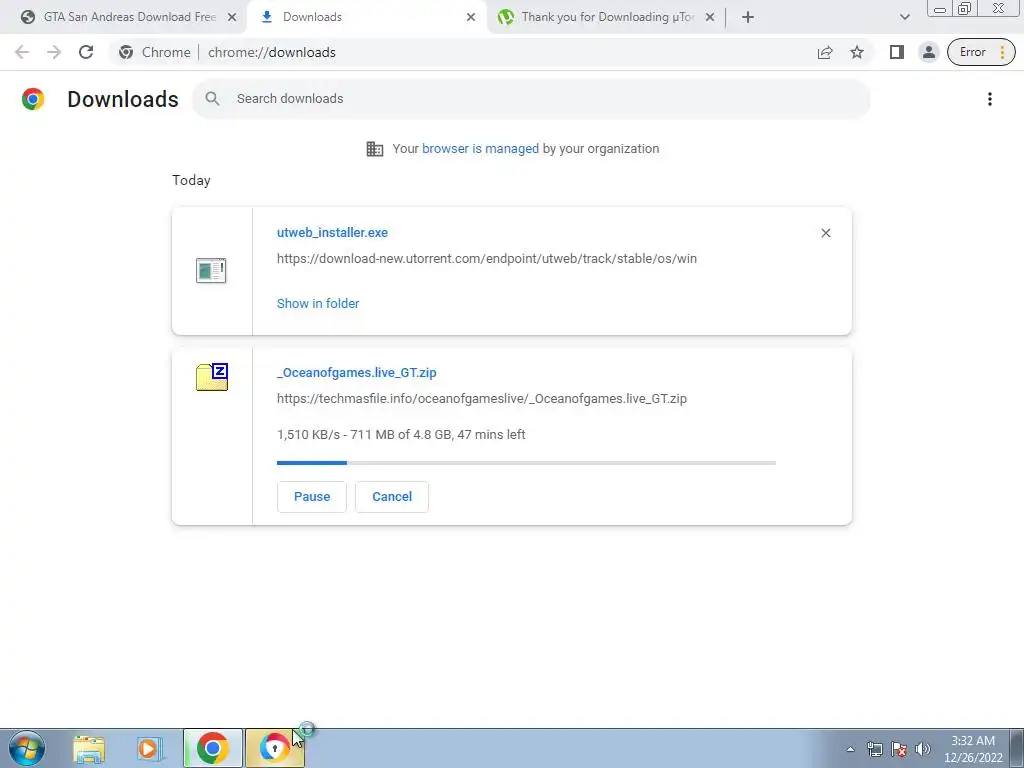Viewport: 1024px width, 768px height.
Task: Click the utorrent download URL text
Action: [487, 259]
